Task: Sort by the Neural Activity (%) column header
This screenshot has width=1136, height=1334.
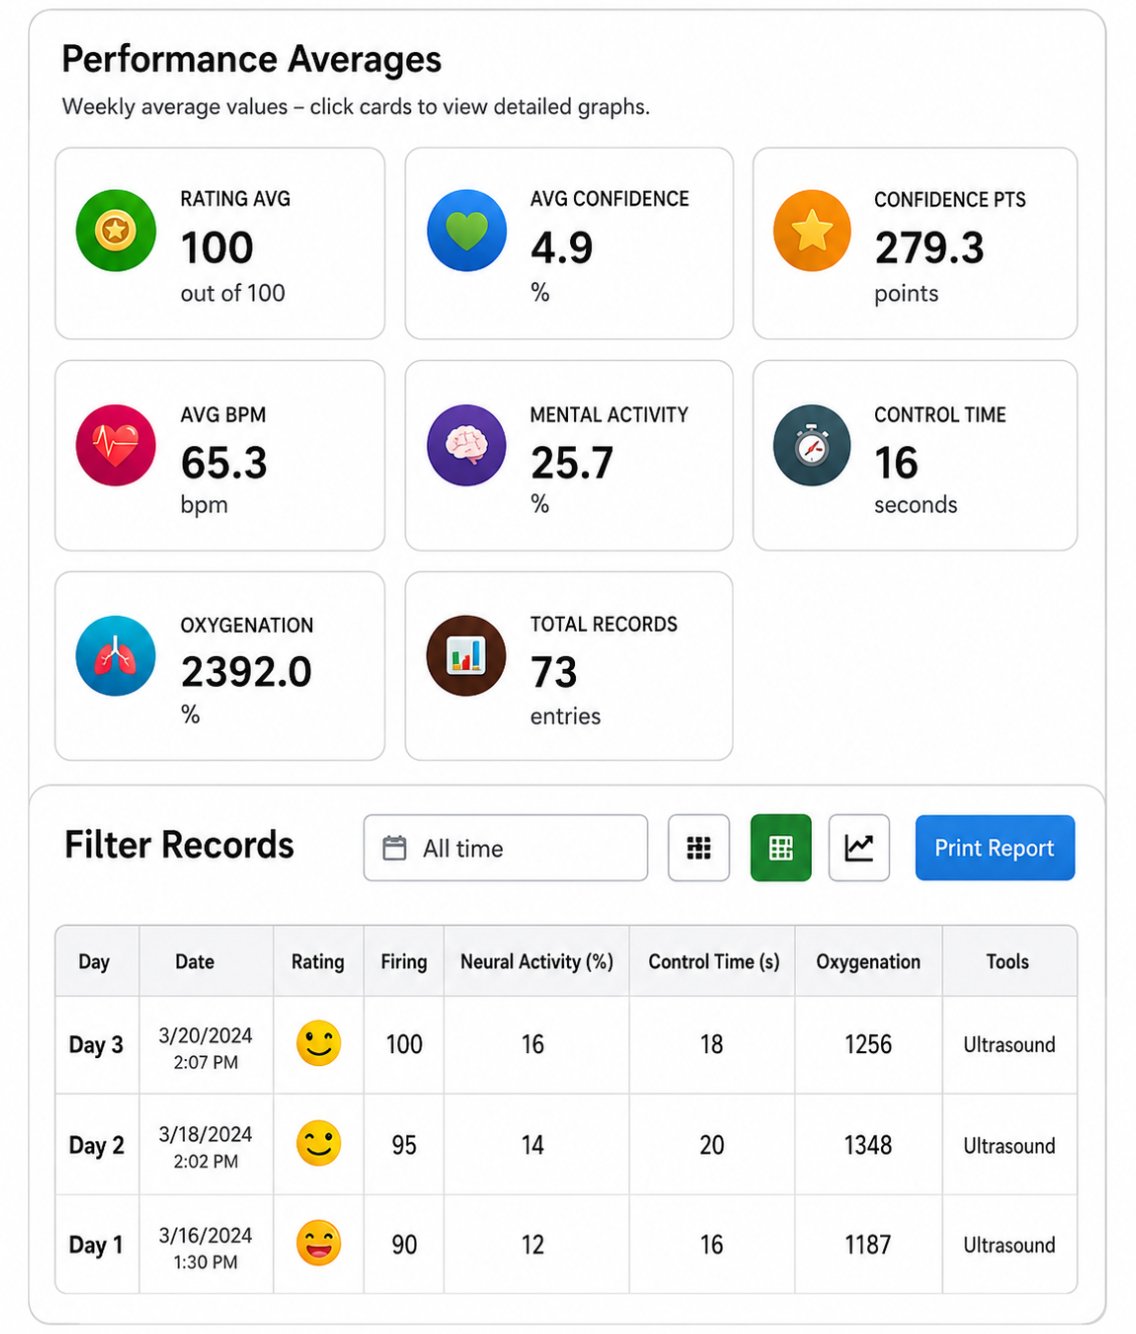Action: click(x=537, y=961)
